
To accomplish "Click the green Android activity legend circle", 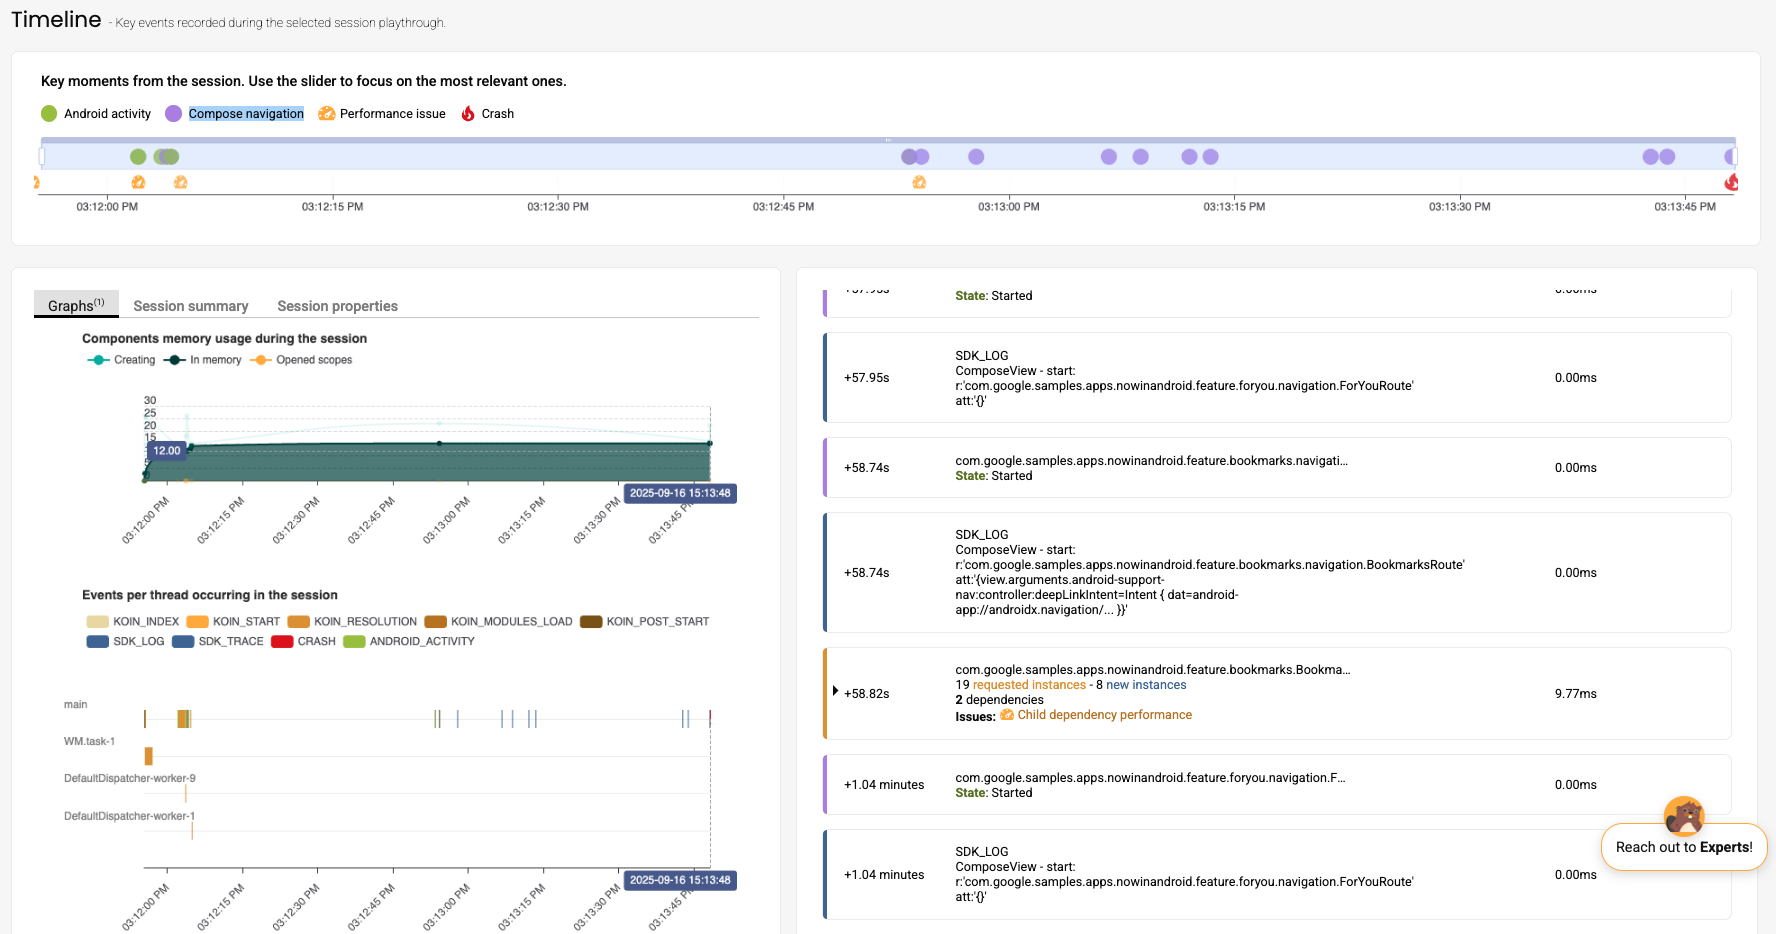I will (x=49, y=114).
